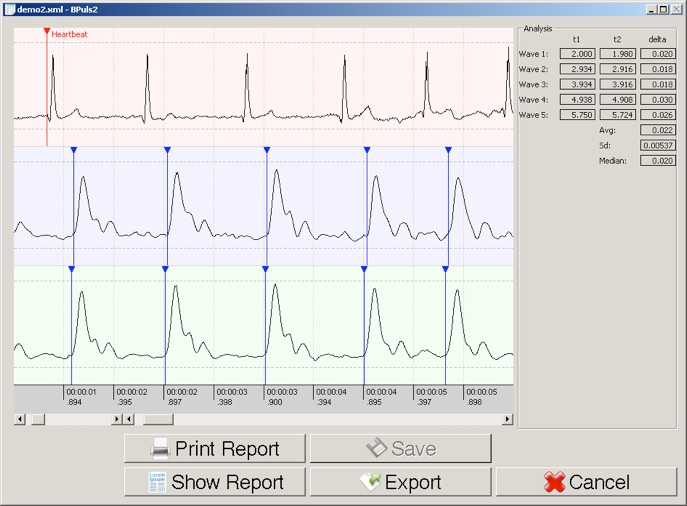Select the last blue marker in the bottom waveform

click(x=445, y=269)
